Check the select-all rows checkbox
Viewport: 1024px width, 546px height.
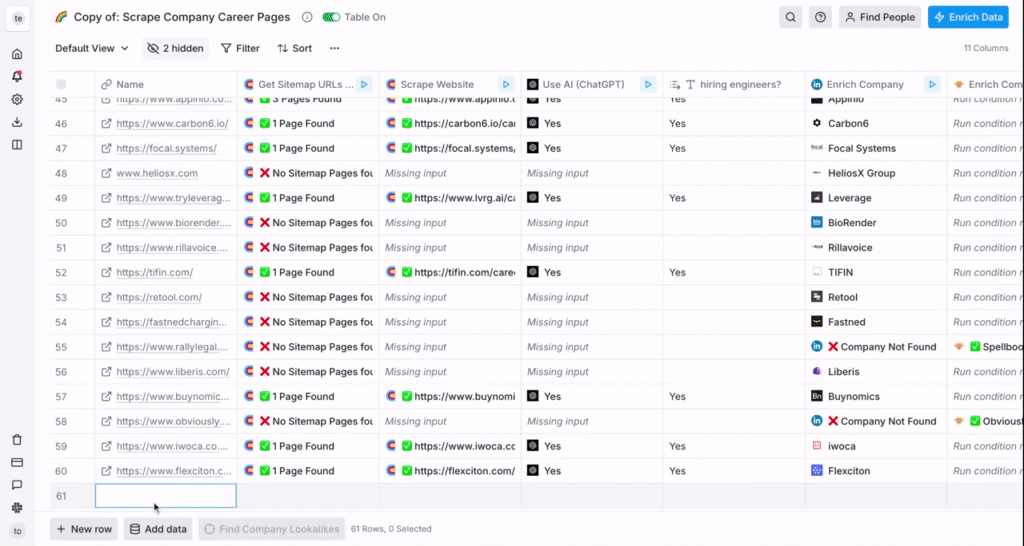tap(61, 85)
